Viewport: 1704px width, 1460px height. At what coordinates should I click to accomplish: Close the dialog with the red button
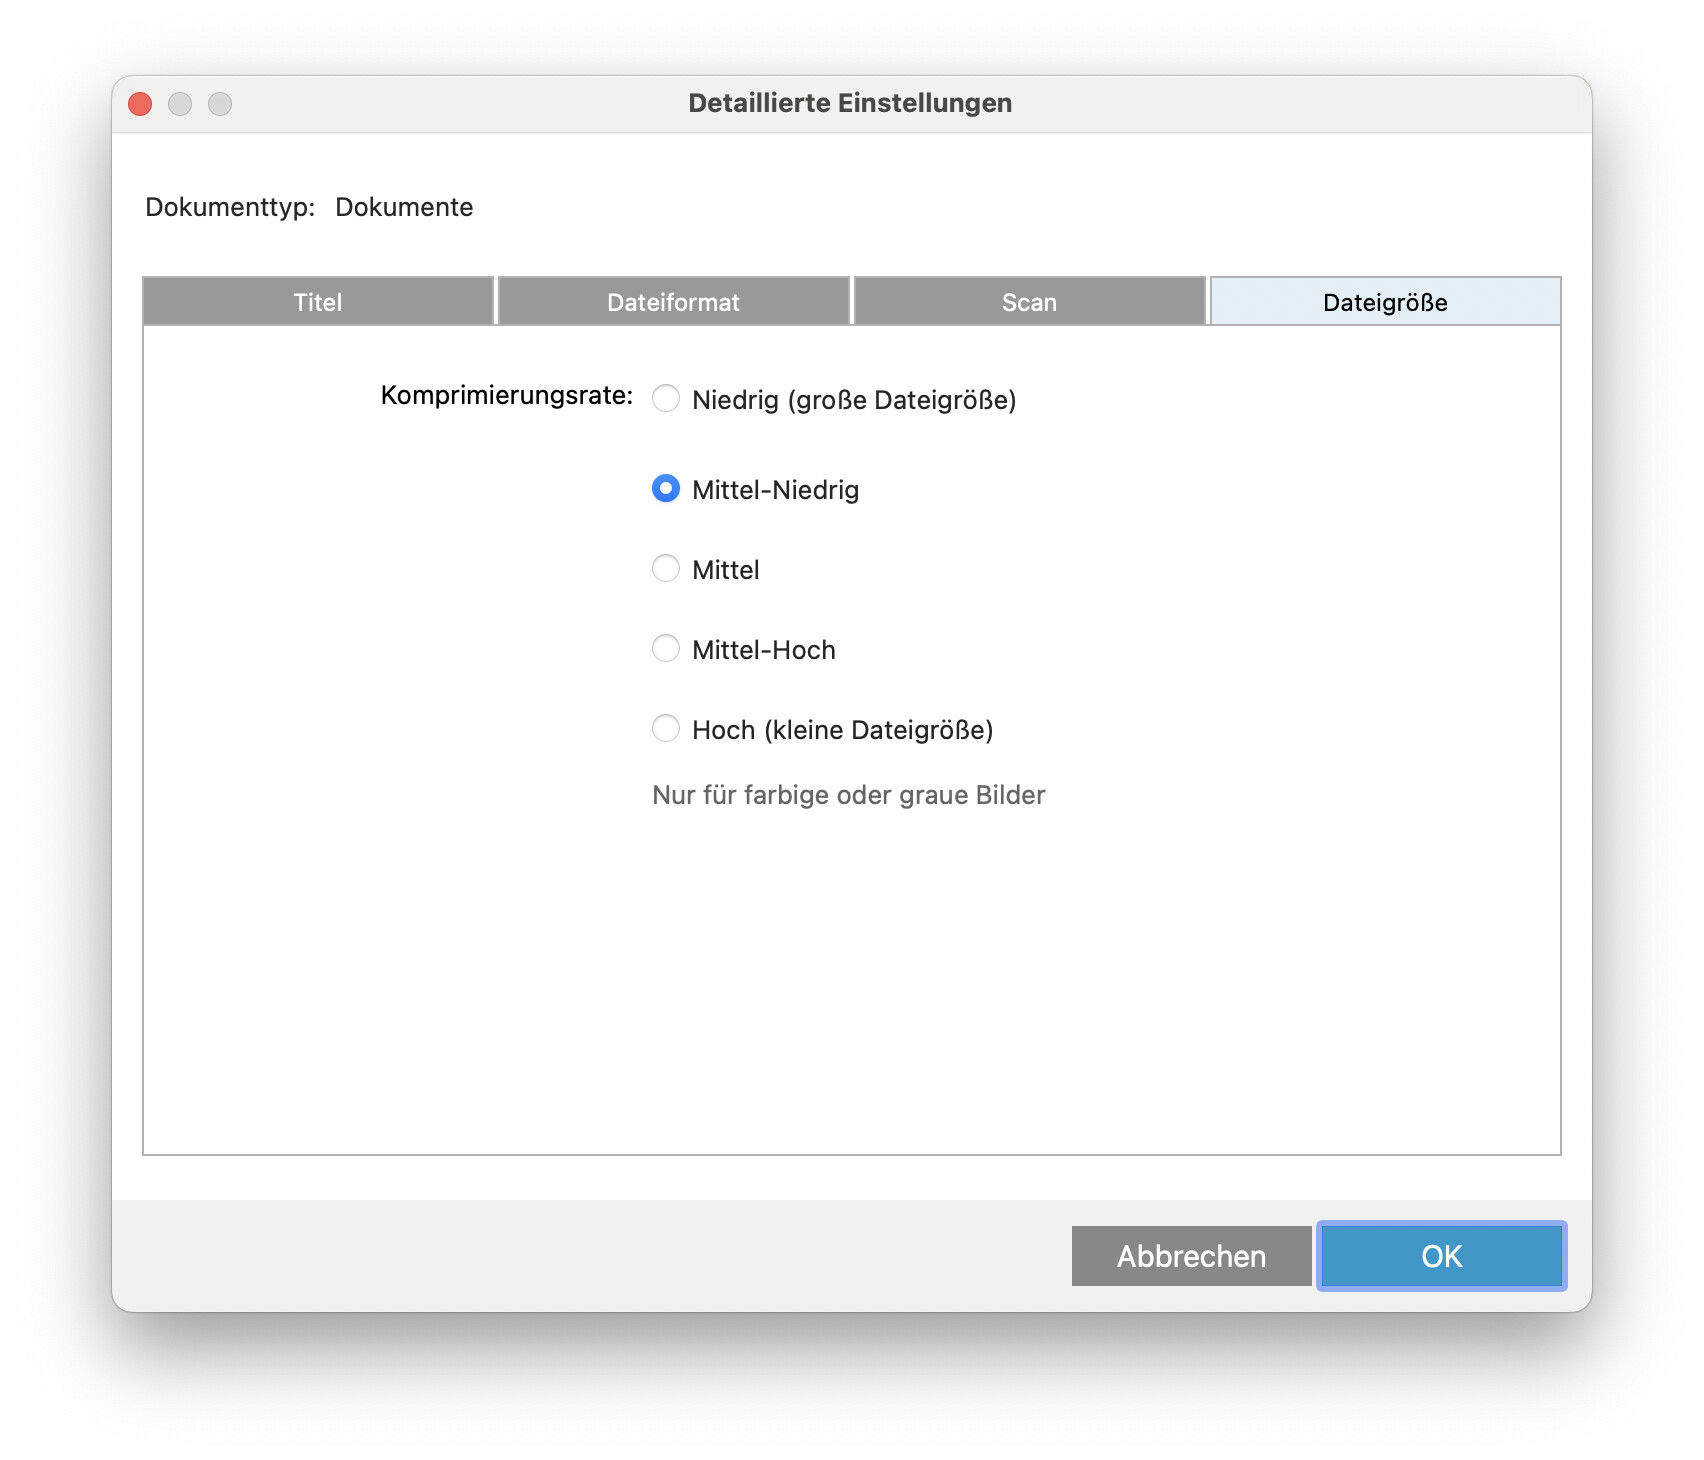pyautogui.click(x=140, y=104)
